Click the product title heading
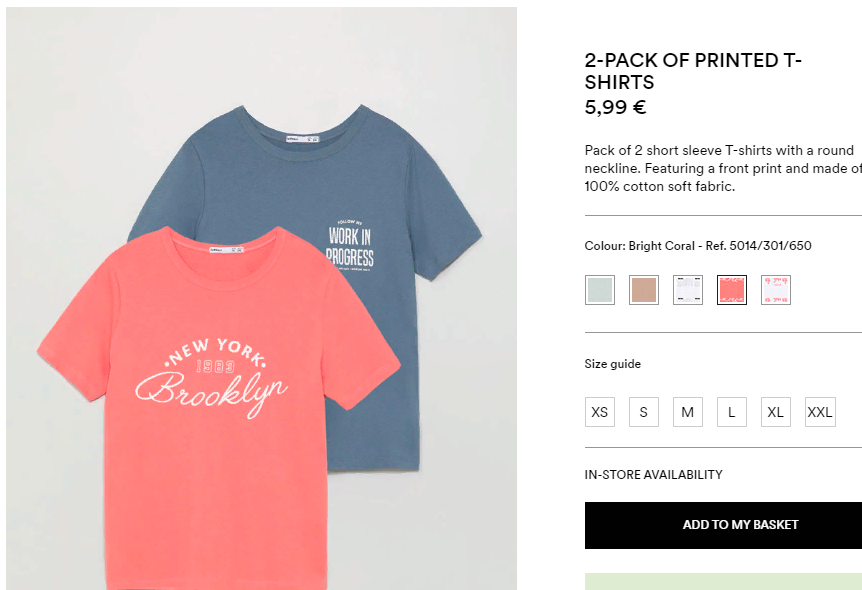Screen dimensions: 862x590 tap(693, 71)
